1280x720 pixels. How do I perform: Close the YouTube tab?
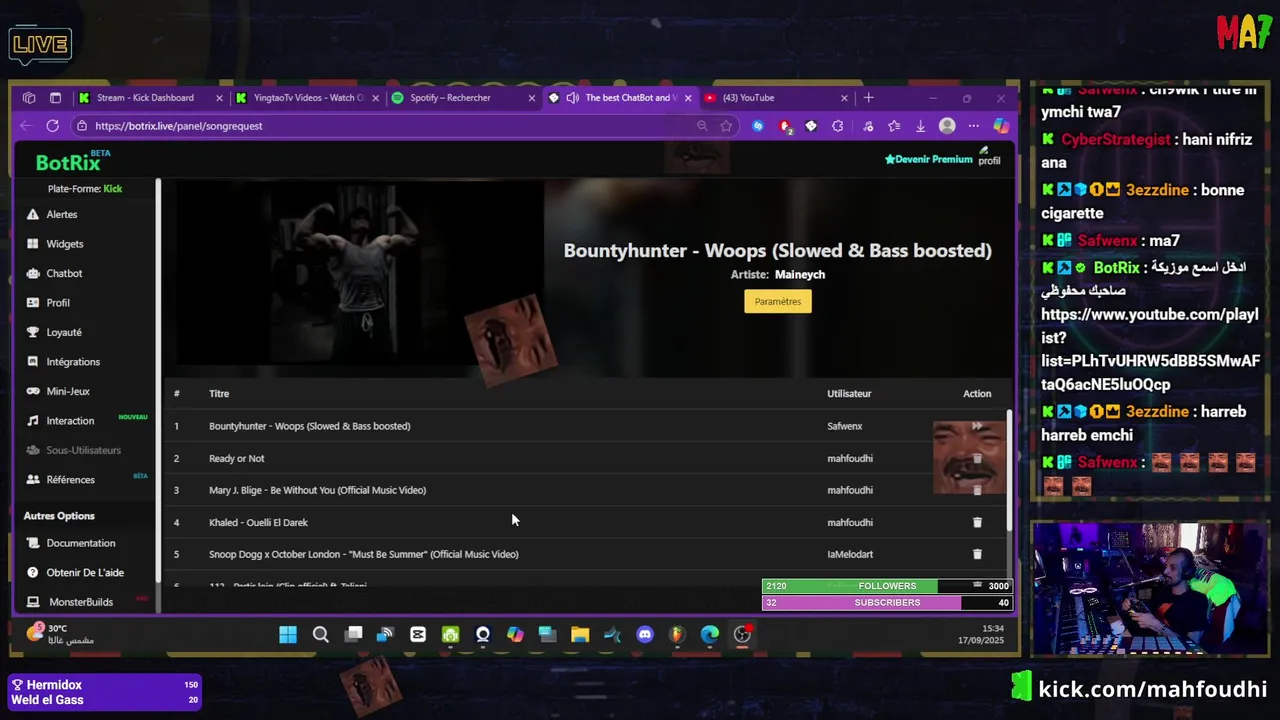844,98
